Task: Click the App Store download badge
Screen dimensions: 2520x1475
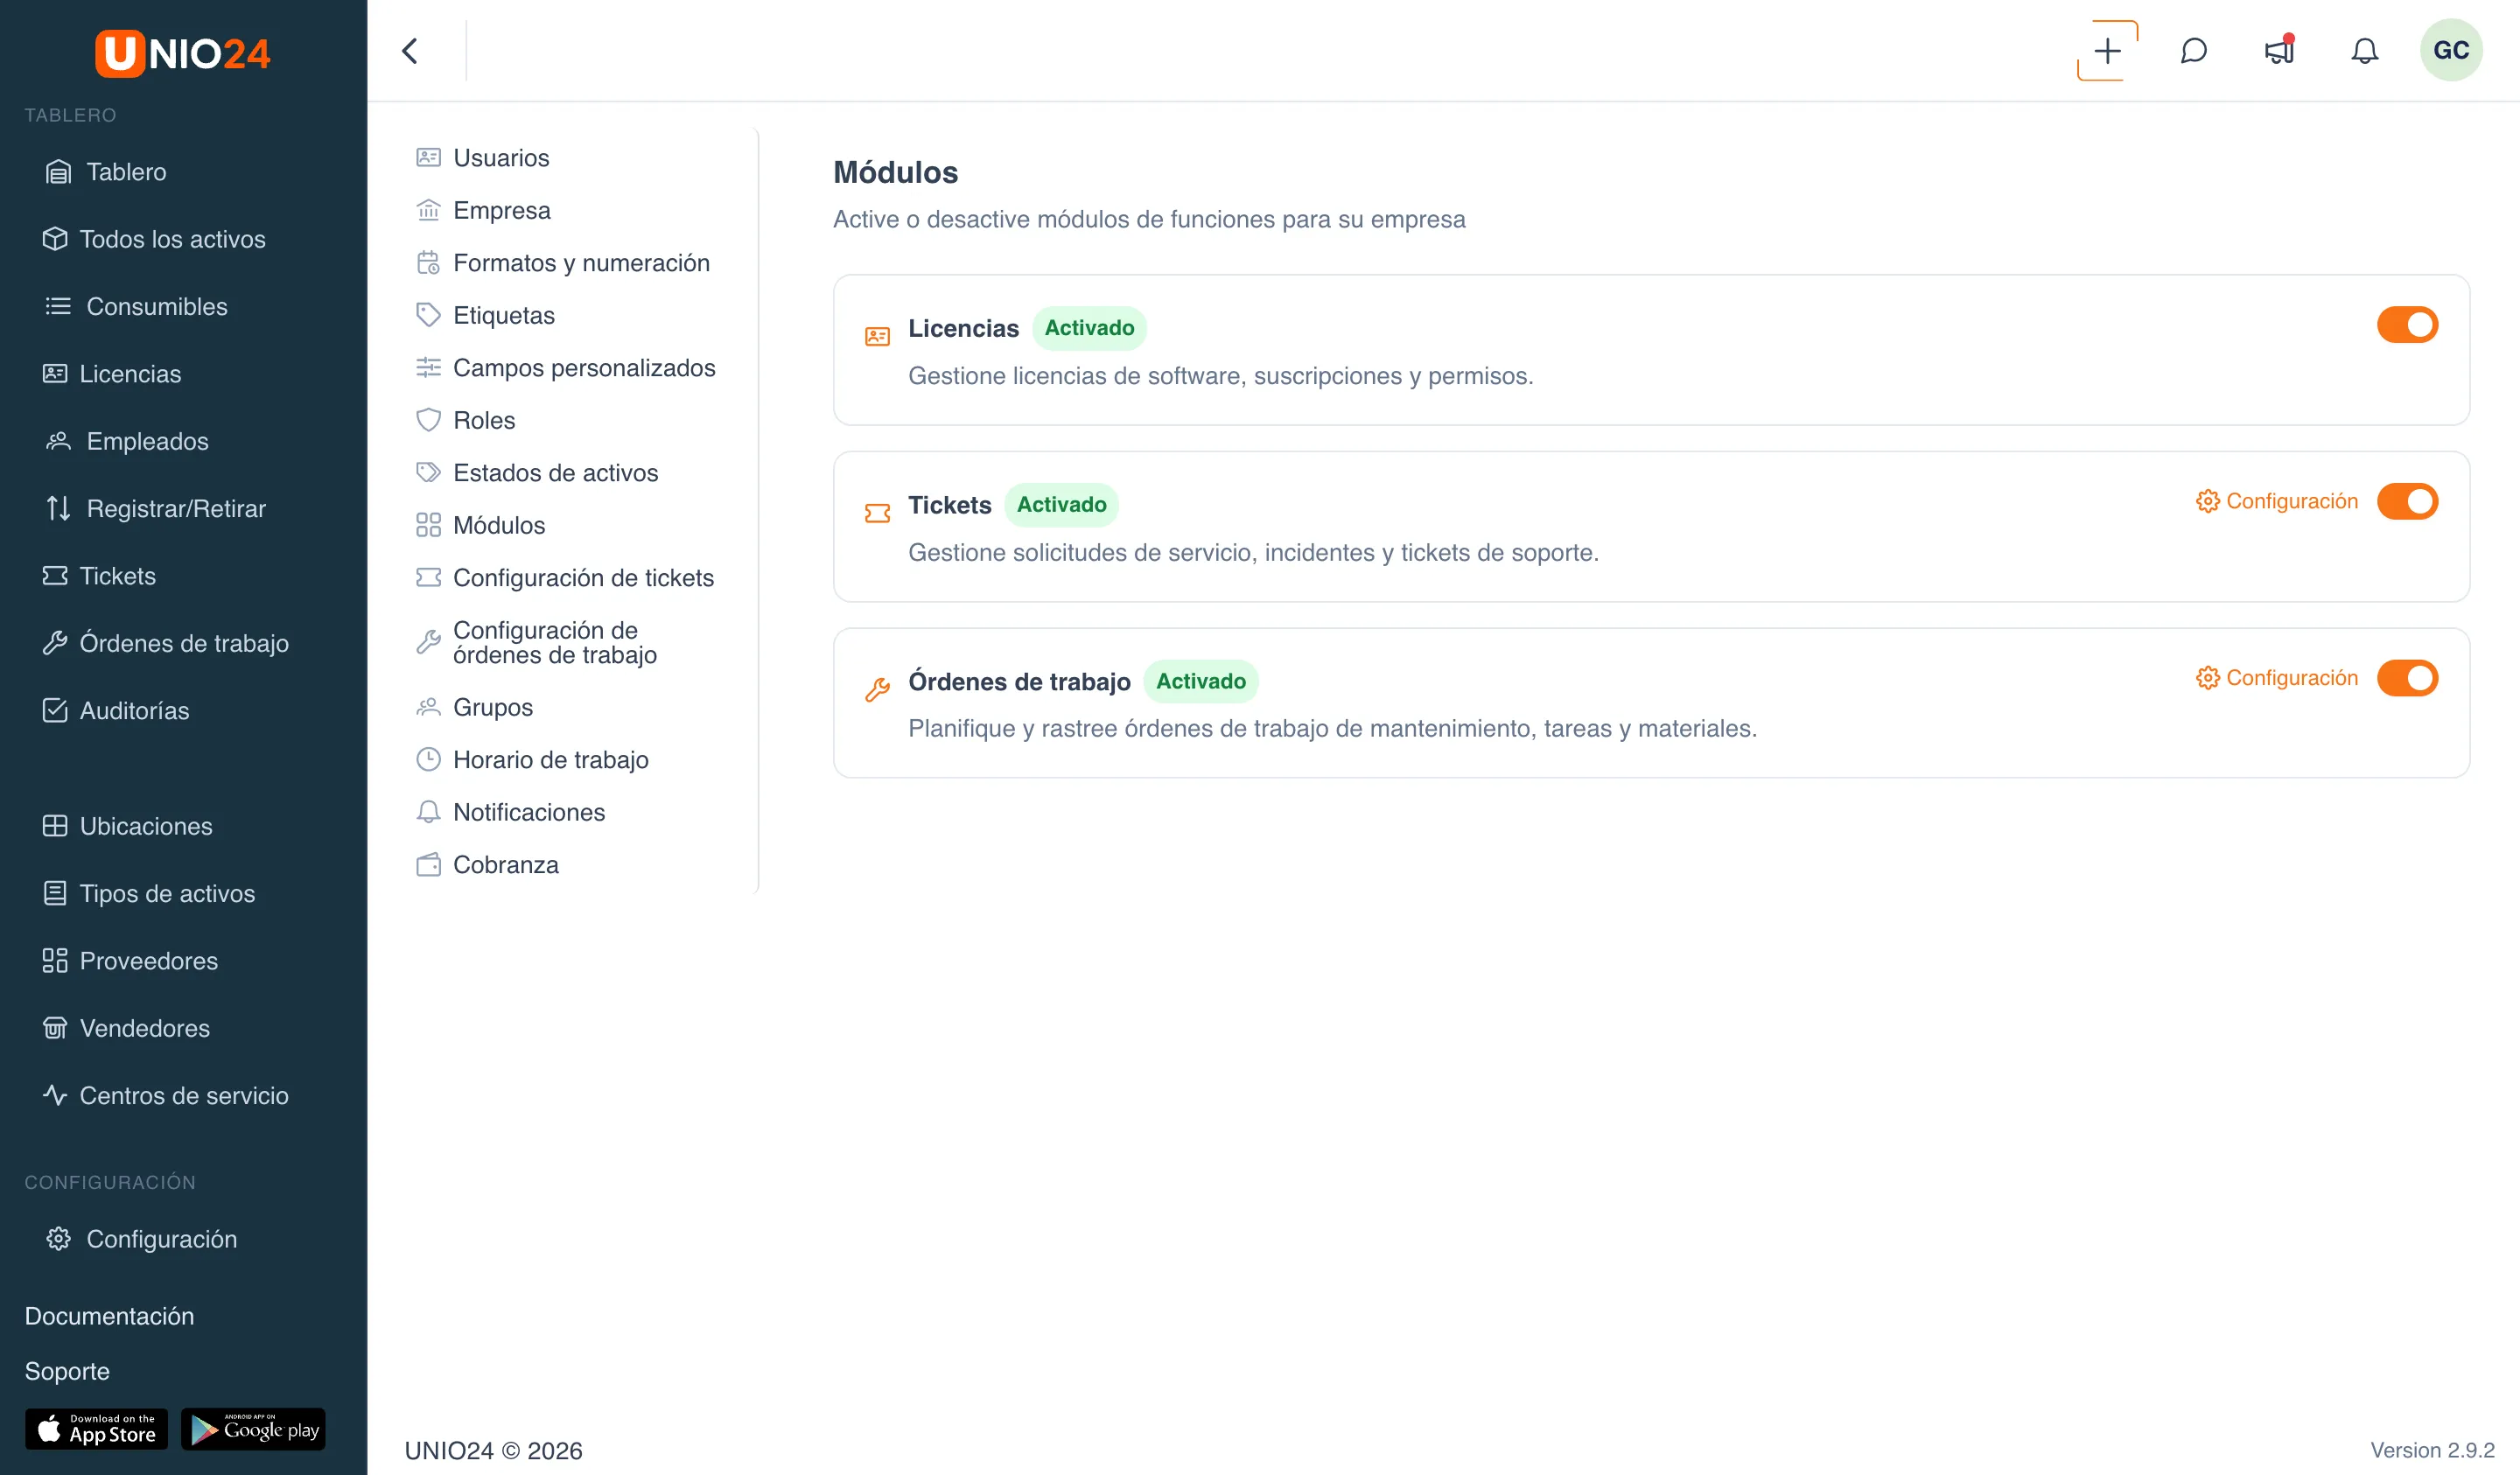Action: coord(96,1429)
